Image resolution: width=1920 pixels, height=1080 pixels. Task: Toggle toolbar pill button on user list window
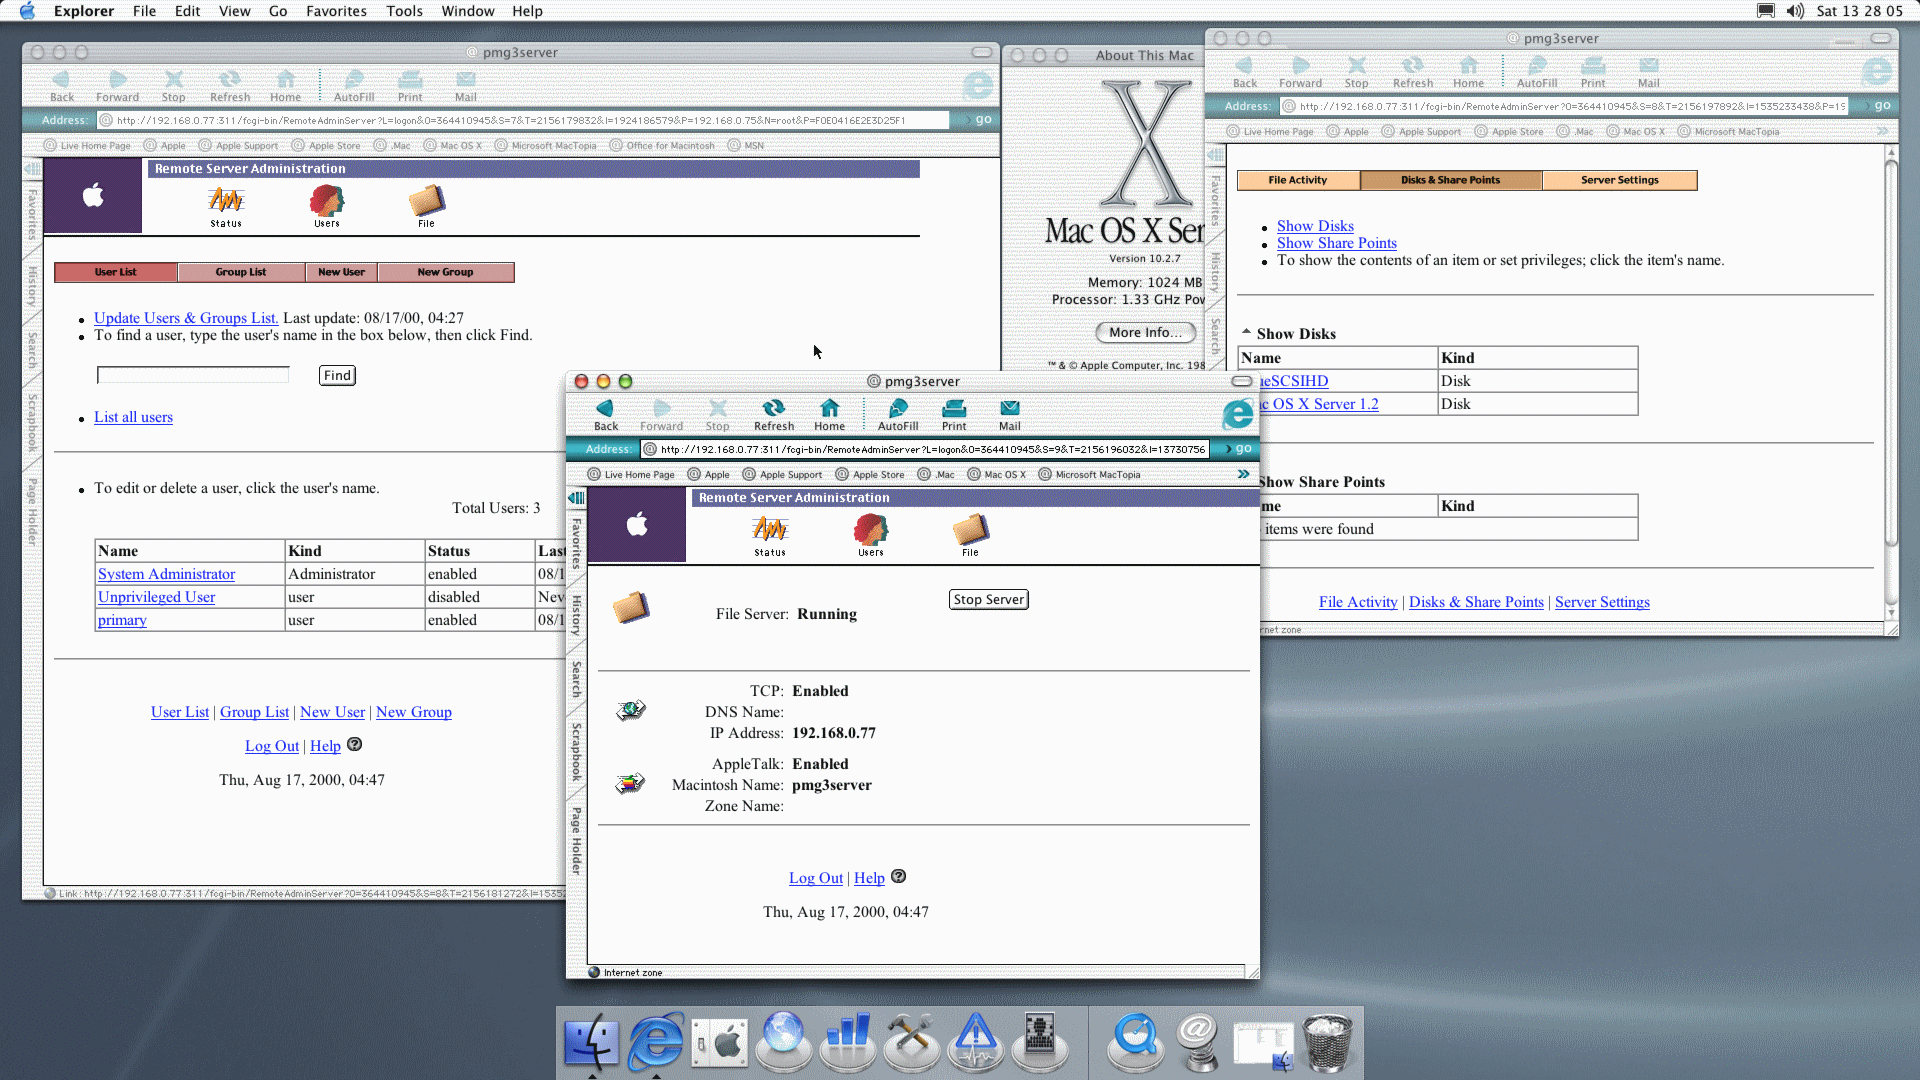point(982,52)
